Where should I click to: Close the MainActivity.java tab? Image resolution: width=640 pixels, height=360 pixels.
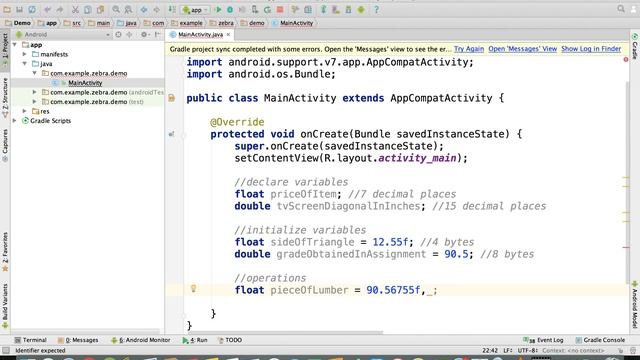pyautogui.click(x=229, y=35)
